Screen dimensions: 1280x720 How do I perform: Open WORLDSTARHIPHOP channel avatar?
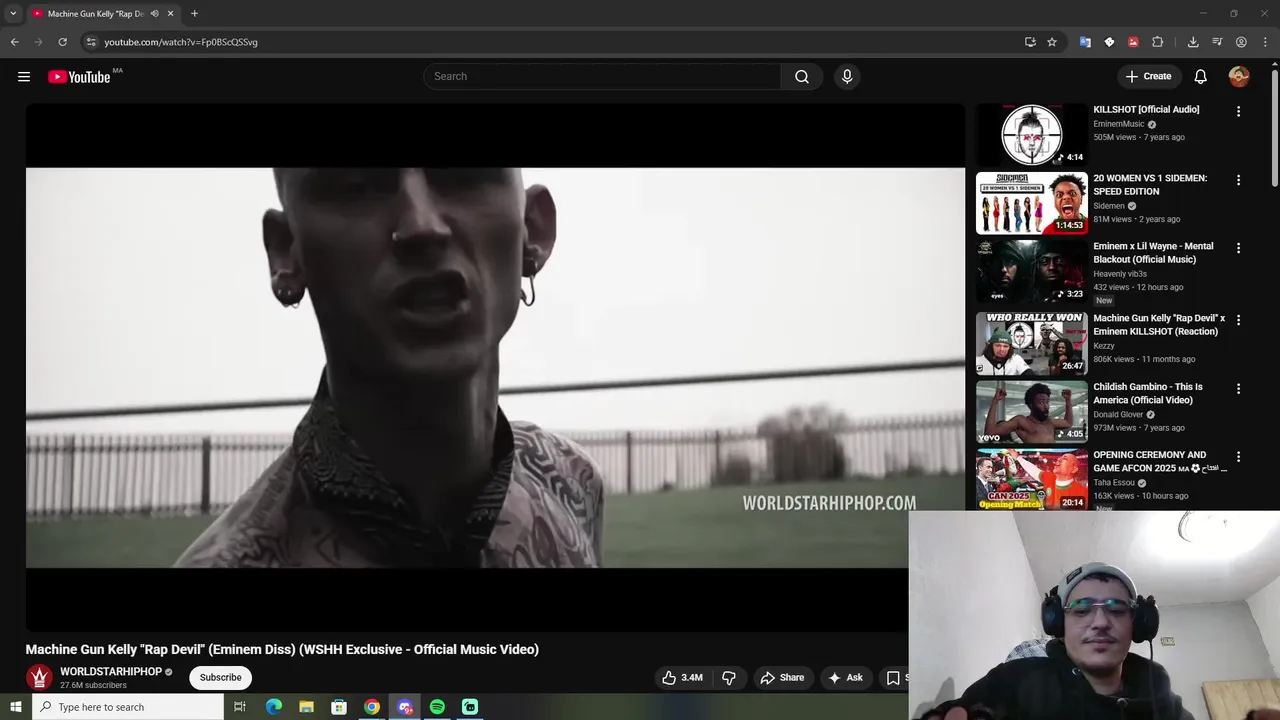pos(39,677)
